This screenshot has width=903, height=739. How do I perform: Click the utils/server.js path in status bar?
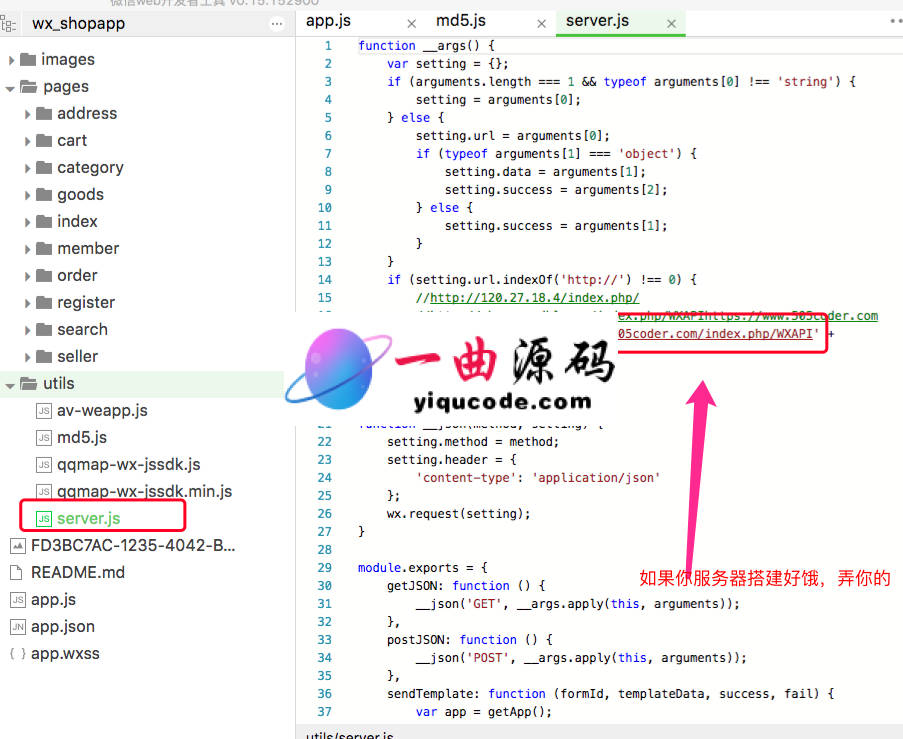350,735
